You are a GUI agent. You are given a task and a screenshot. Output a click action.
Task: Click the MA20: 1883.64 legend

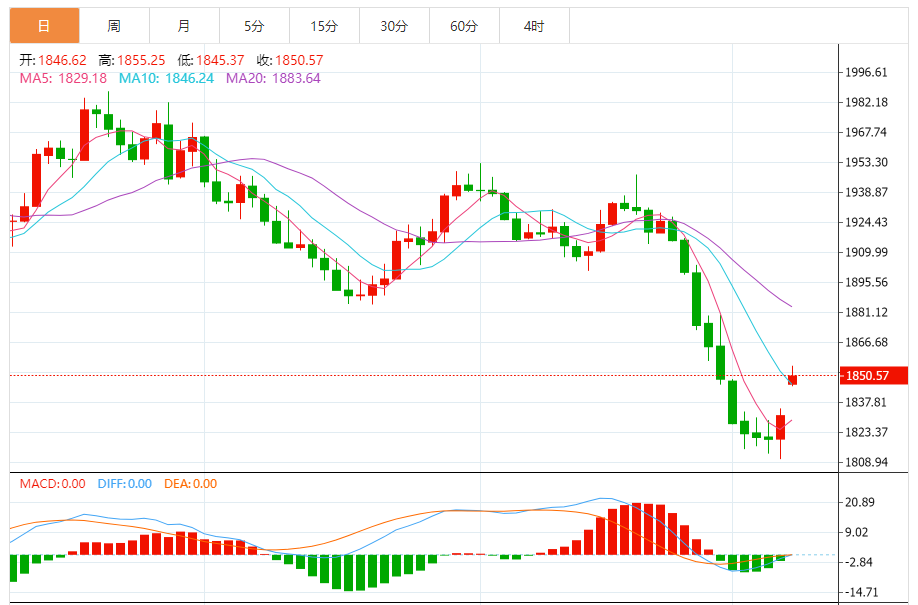[273, 78]
